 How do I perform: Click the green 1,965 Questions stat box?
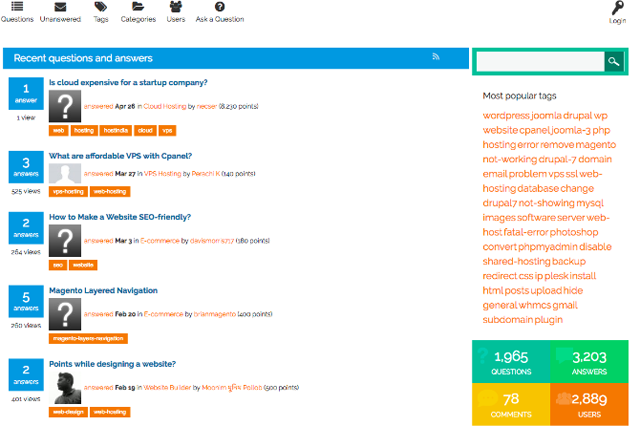point(510,360)
